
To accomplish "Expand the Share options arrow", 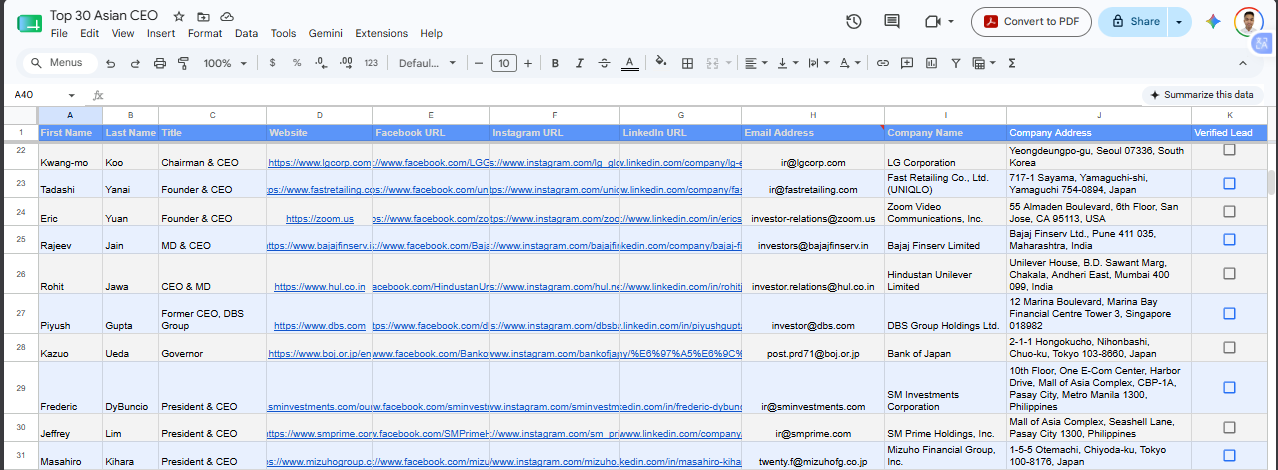I will pyautogui.click(x=1180, y=21).
